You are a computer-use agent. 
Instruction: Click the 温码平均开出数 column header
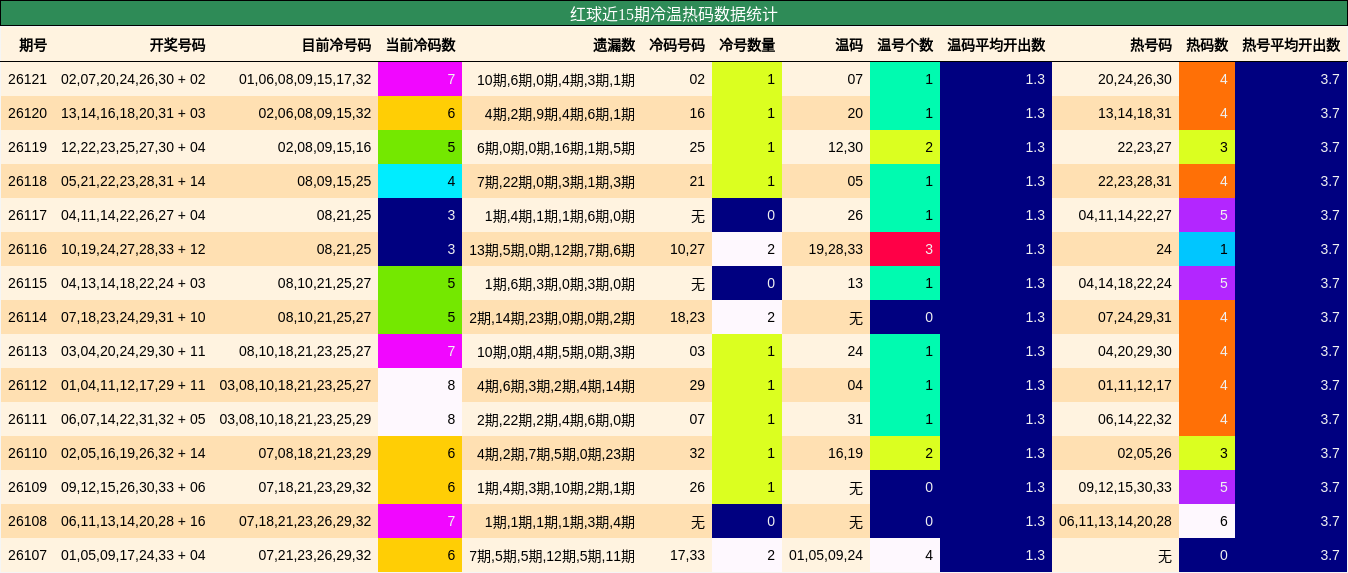coord(996,45)
